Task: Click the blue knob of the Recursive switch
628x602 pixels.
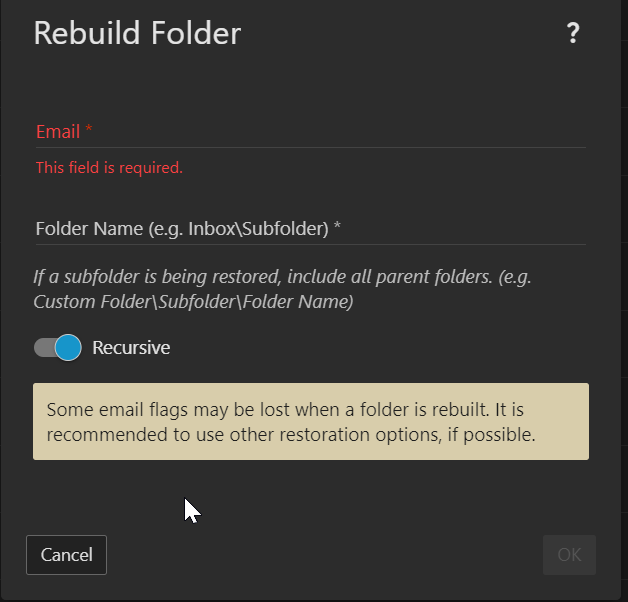Action: [x=68, y=348]
